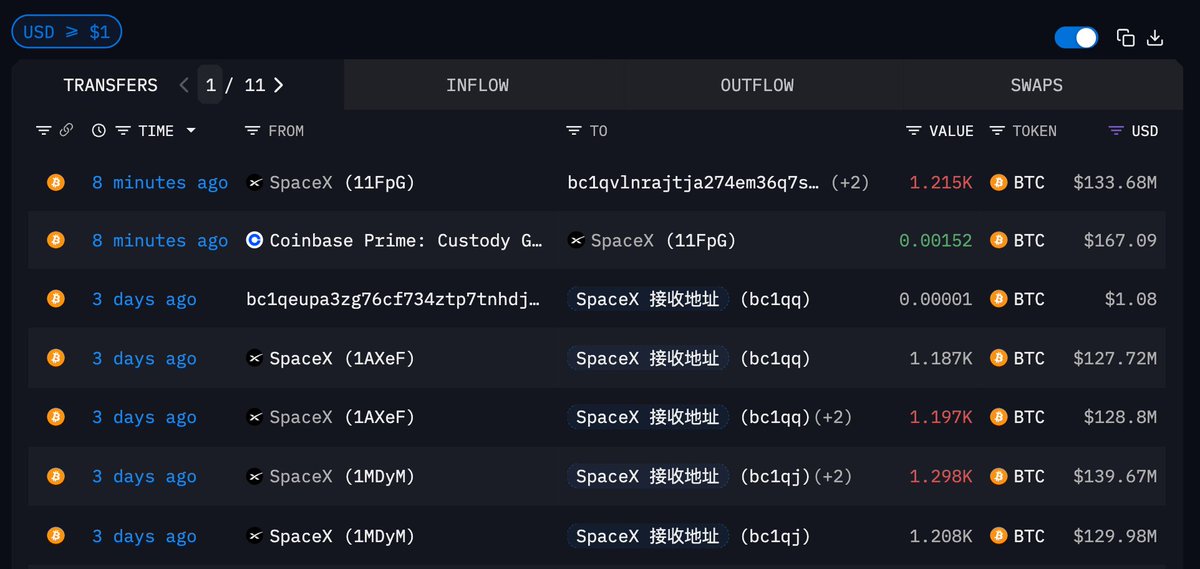Click the copy icon at top right
The width and height of the screenshot is (1200, 569).
point(1125,38)
